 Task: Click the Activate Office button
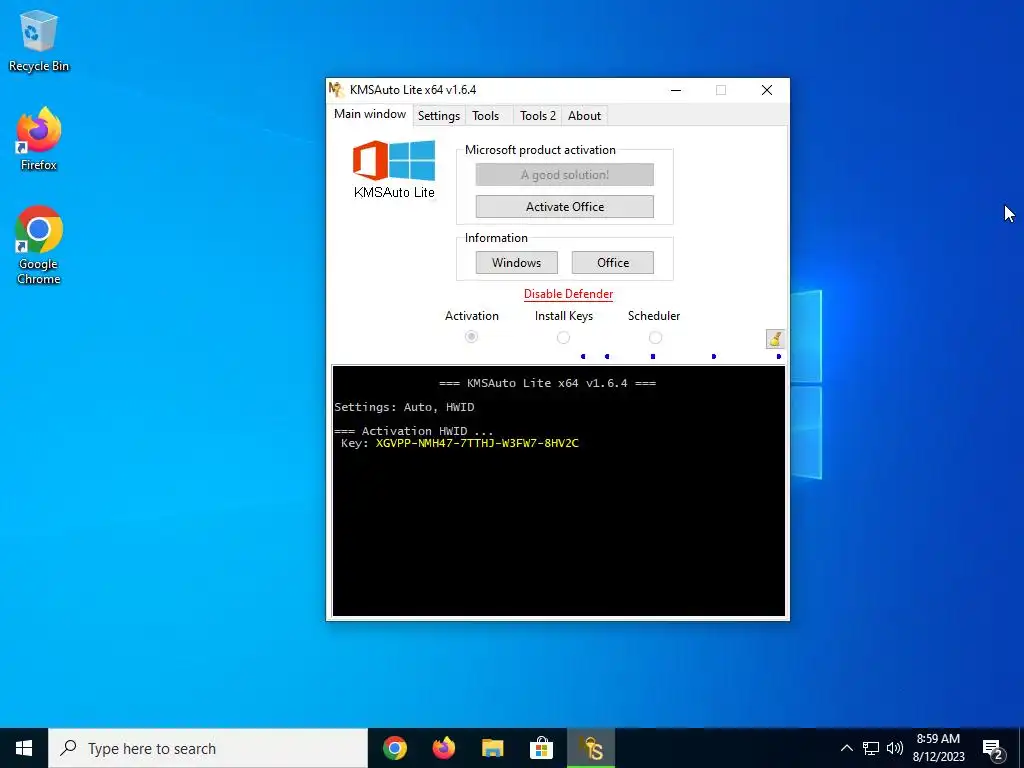[x=564, y=206]
